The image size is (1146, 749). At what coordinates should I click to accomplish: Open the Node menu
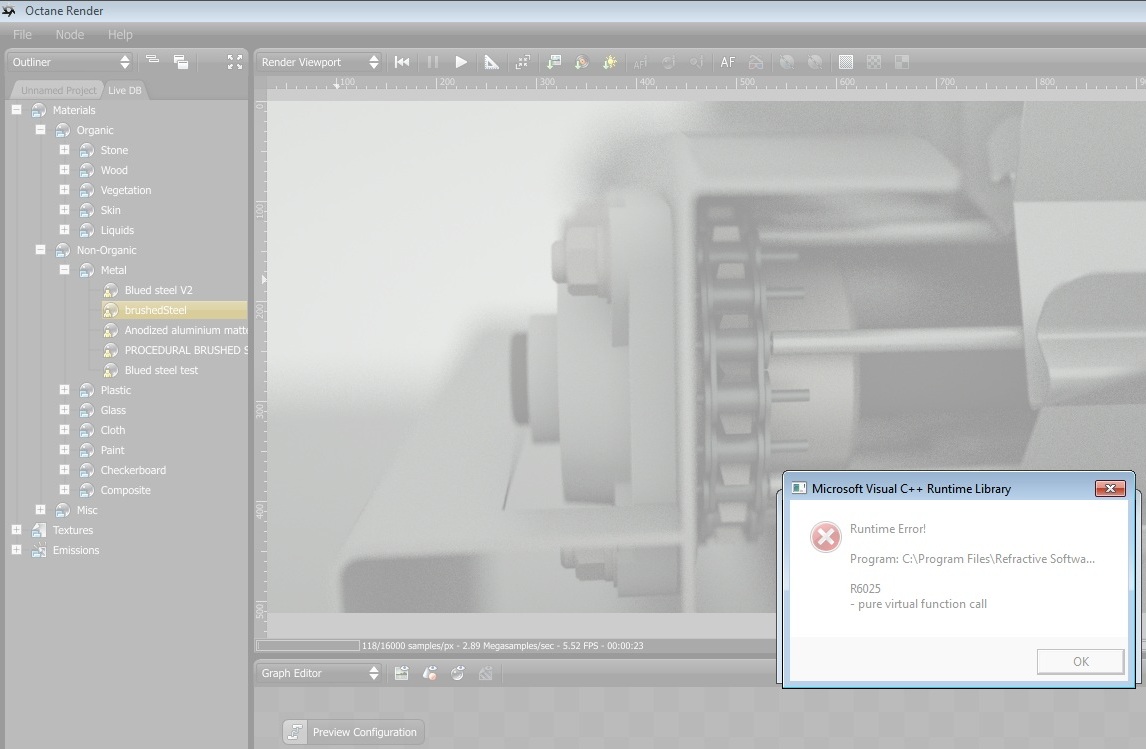click(69, 34)
